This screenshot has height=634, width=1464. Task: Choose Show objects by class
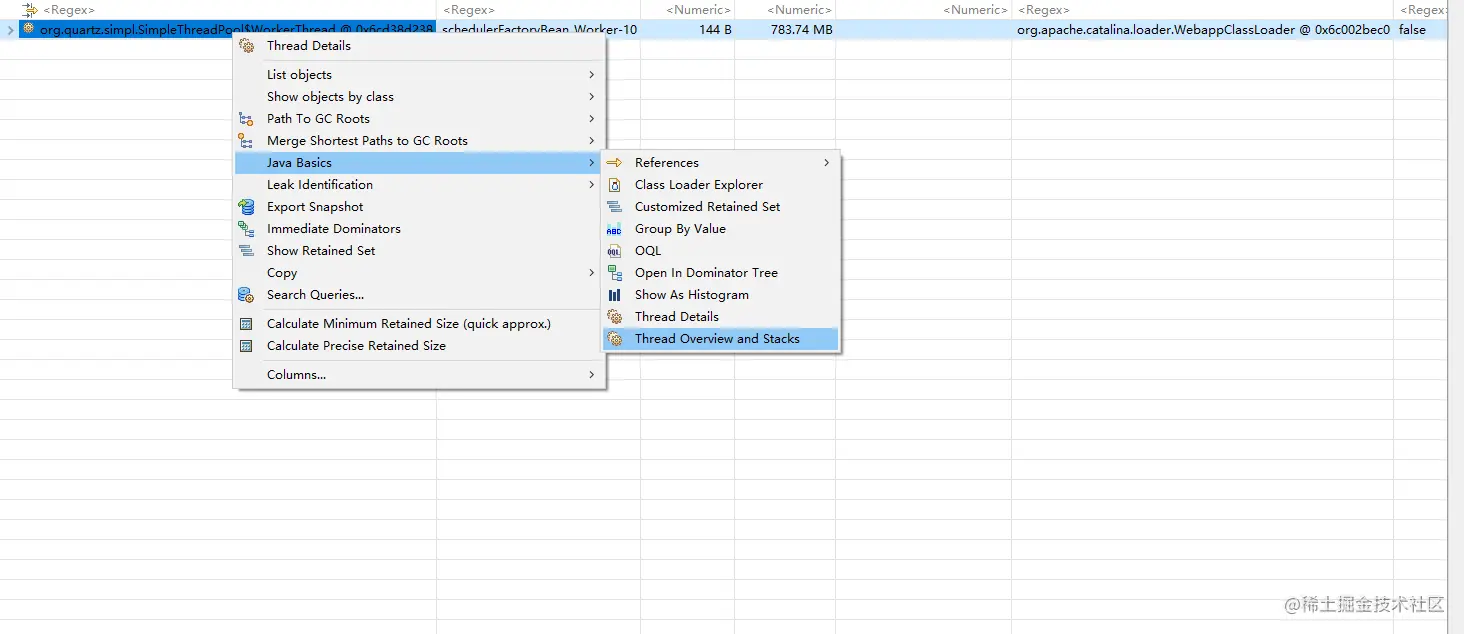click(x=419, y=97)
